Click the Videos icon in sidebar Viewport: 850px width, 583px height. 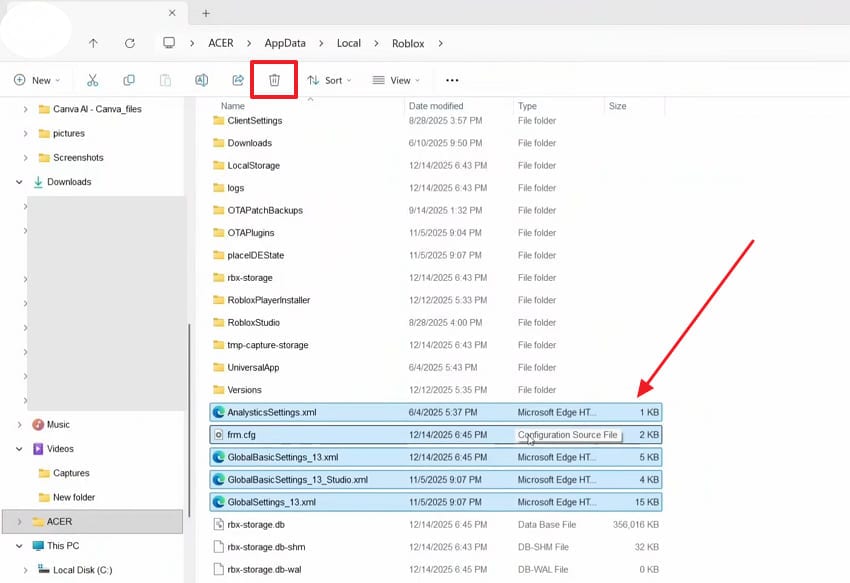pyautogui.click(x=38, y=449)
